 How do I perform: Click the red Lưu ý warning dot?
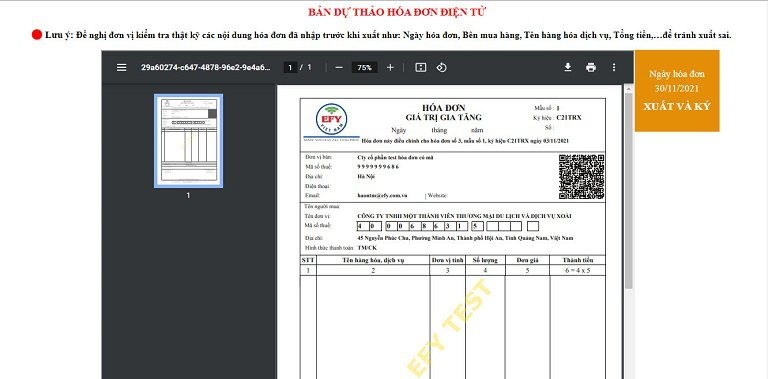click(x=37, y=35)
